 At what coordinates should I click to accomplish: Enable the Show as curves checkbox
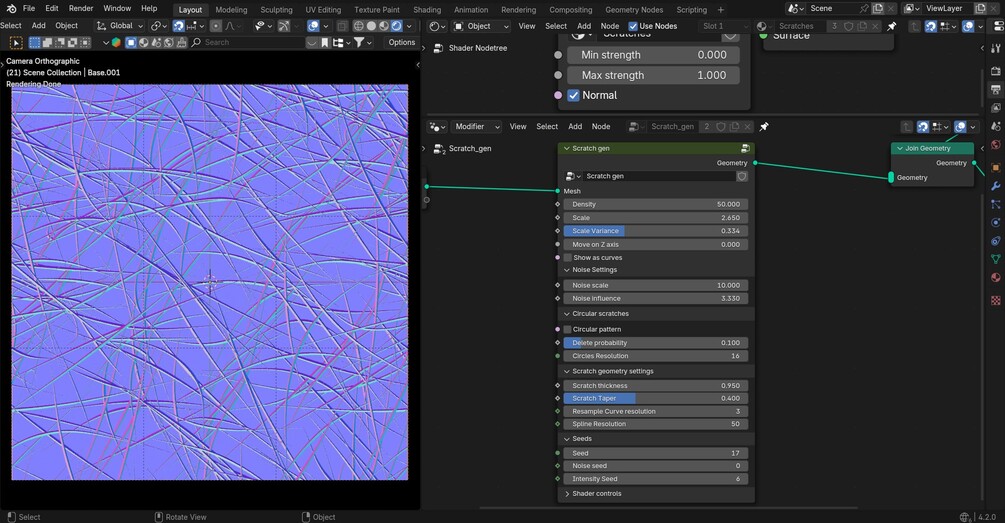coord(568,257)
